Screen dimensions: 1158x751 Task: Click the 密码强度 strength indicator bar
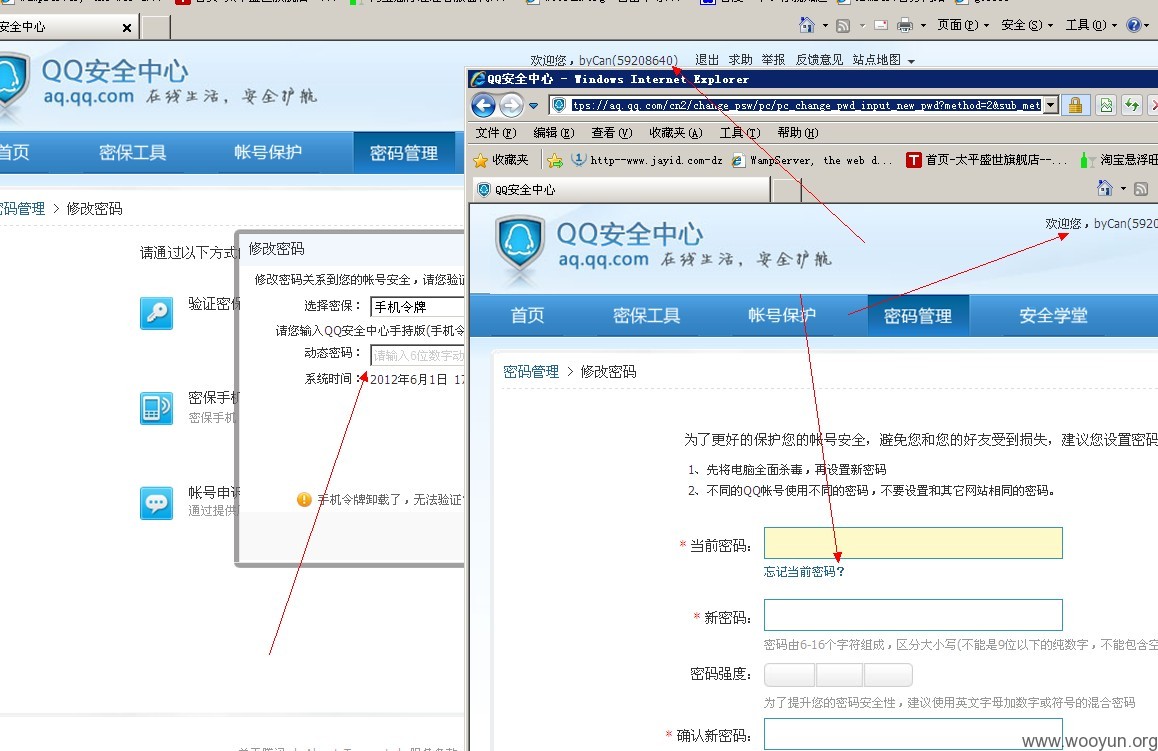[838, 675]
